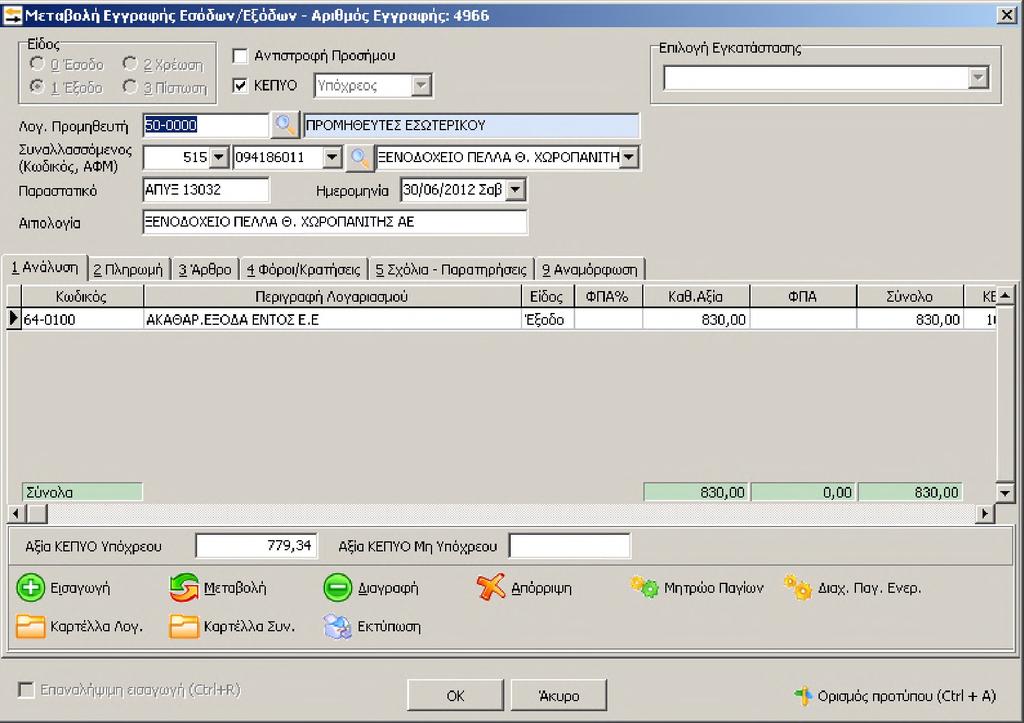Open Διαχ. Παγ. Ενερ. gears icon
The height and width of the screenshot is (723, 1024).
point(797,588)
